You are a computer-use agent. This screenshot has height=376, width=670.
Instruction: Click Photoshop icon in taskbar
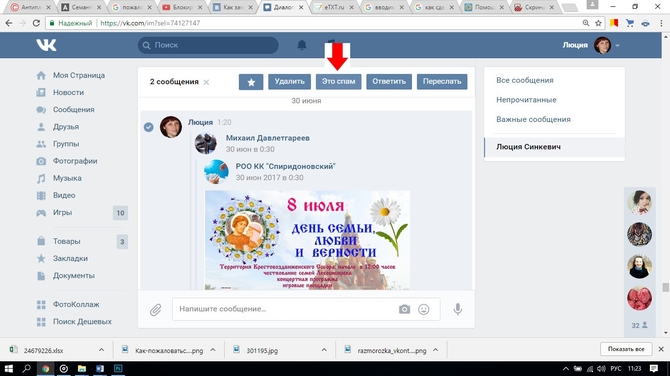click(118, 368)
